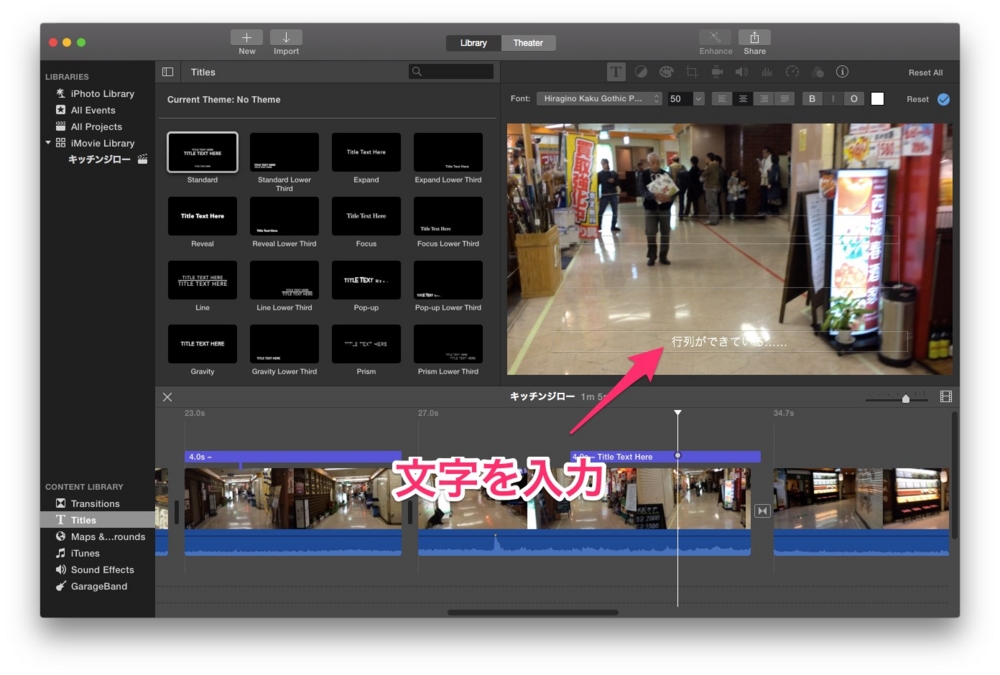Switch to the Theater tab
Screen dimensions: 1000x675
528,43
